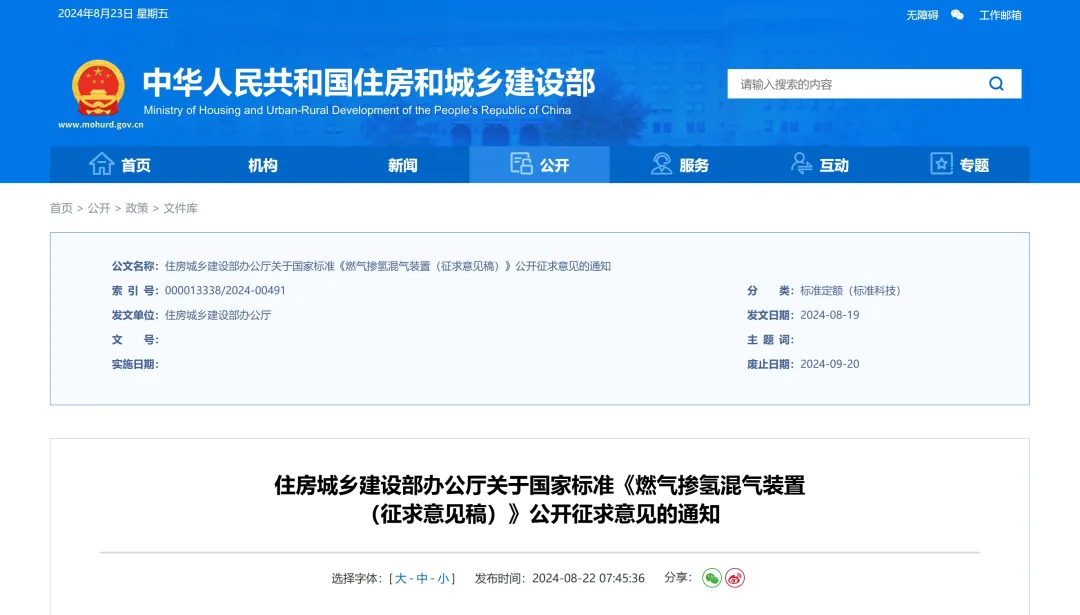This screenshot has height=615, width=1080.
Task: Open the 互动 navigation tab
Action: tap(820, 165)
